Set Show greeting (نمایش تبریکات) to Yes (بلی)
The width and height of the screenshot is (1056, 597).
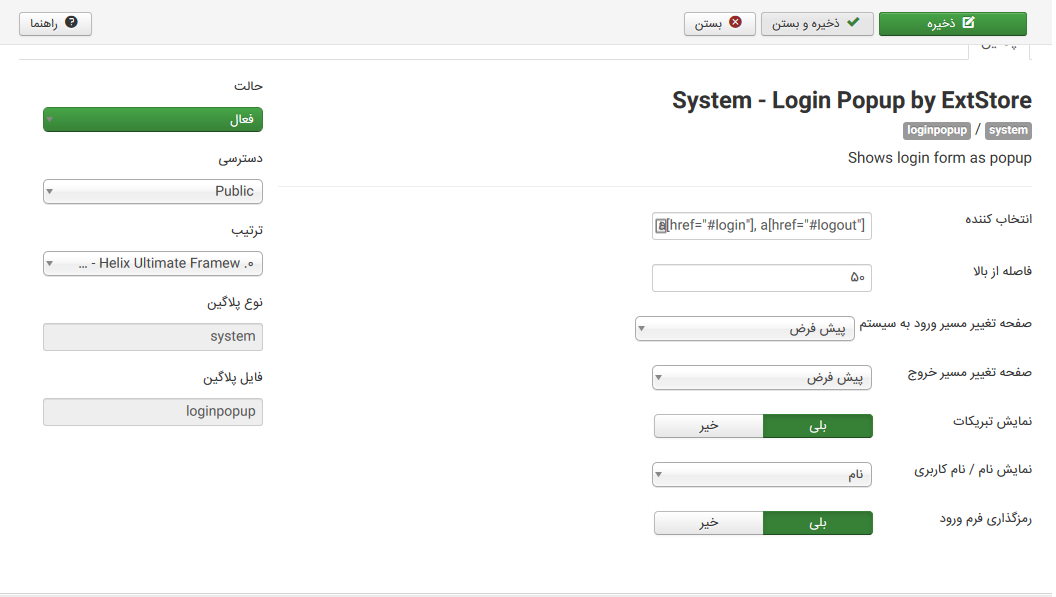(817, 426)
